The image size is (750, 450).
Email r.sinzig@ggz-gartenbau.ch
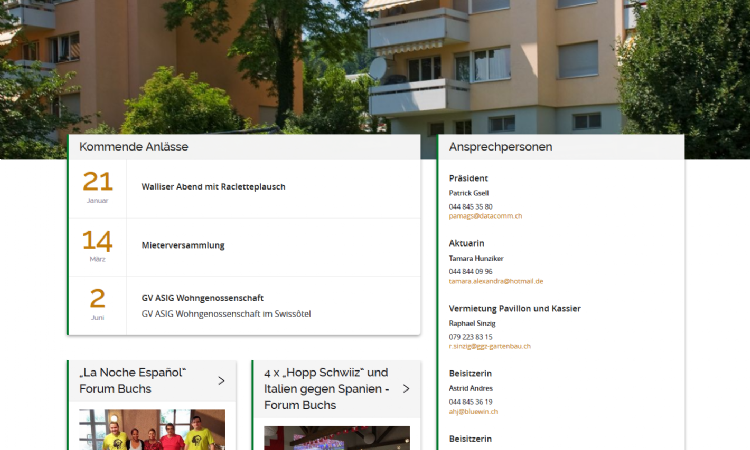(x=489, y=346)
